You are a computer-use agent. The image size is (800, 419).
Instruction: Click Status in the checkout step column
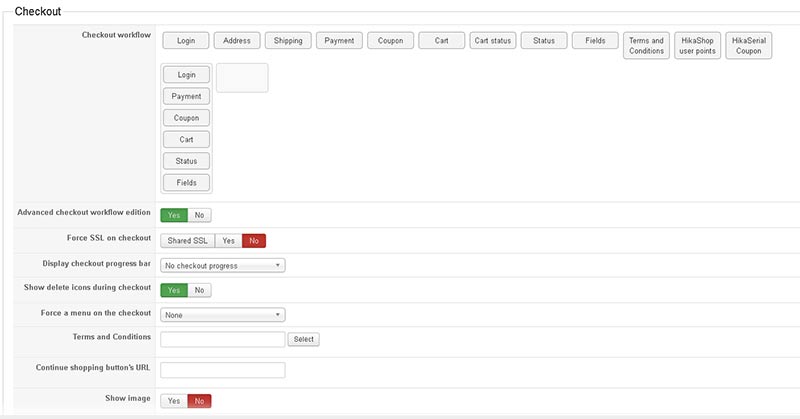(x=186, y=161)
